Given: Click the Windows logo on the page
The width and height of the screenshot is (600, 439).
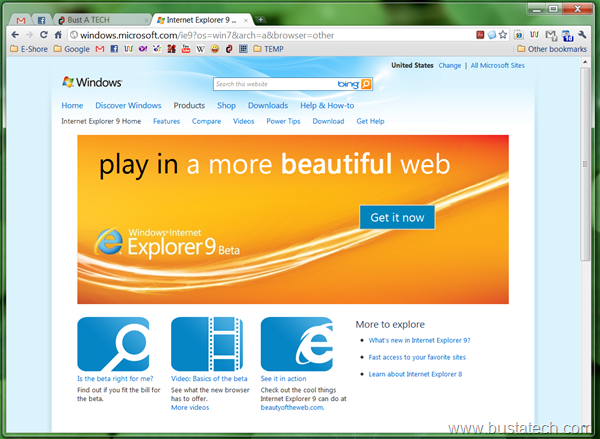Looking at the screenshot, I should (x=92, y=82).
